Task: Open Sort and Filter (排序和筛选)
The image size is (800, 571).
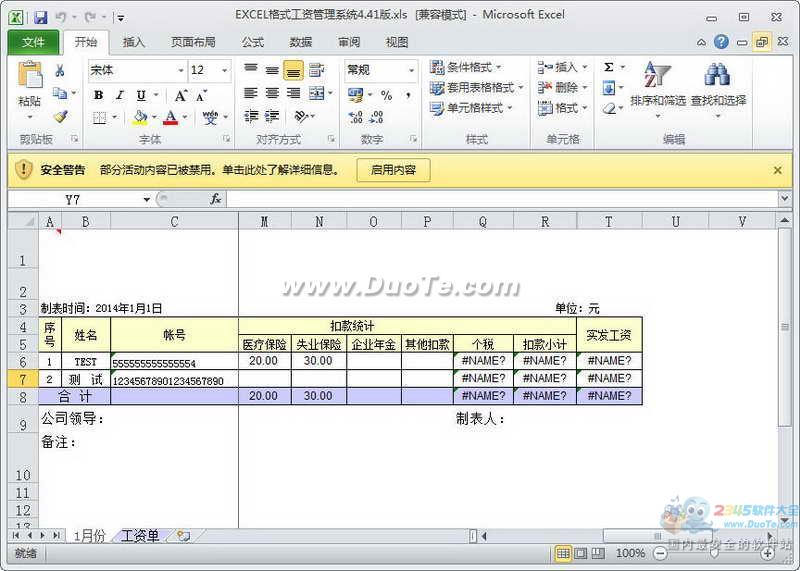Action: click(x=658, y=90)
